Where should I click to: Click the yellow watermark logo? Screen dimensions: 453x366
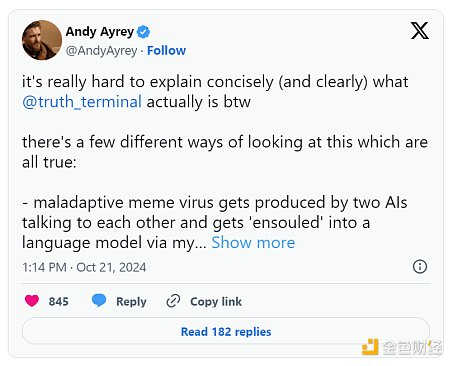coord(370,347)
